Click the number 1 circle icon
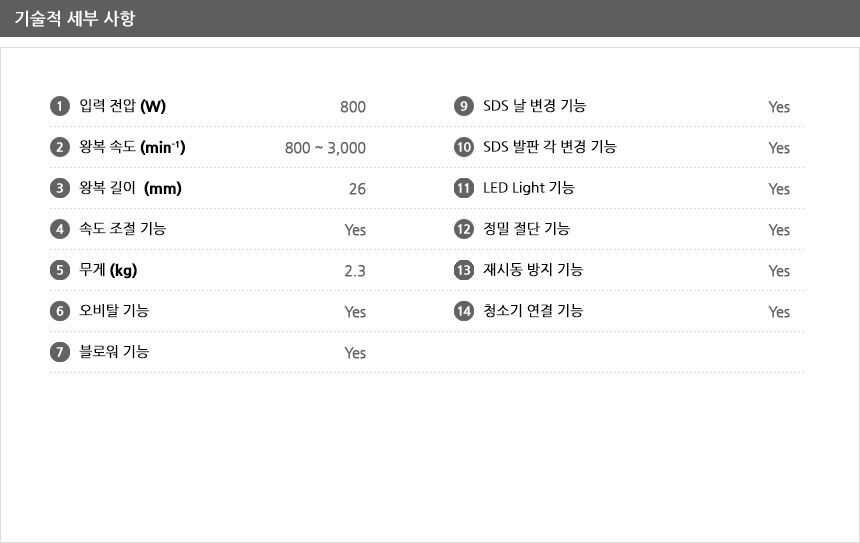 click(60, 106)
